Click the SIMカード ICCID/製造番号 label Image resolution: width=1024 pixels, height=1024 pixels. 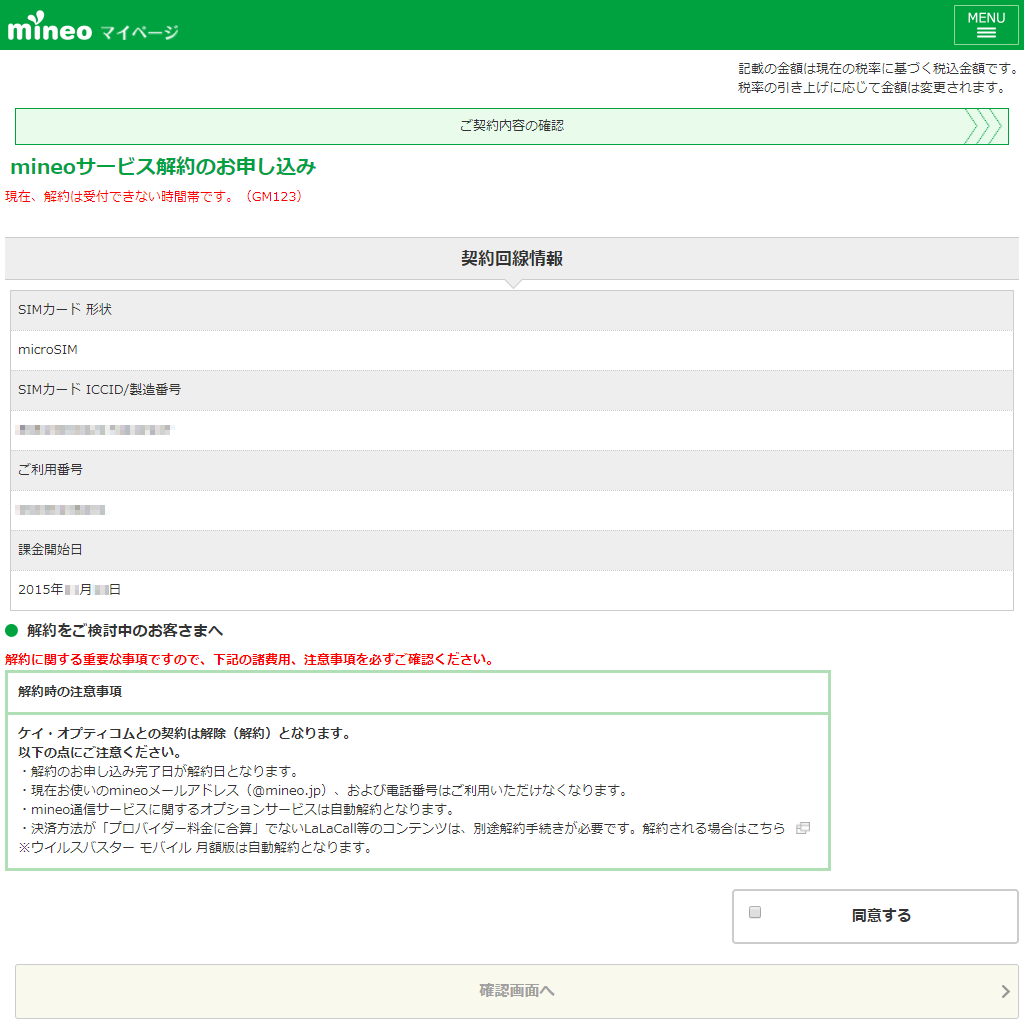pyautogui.click(x=99, y=390)
